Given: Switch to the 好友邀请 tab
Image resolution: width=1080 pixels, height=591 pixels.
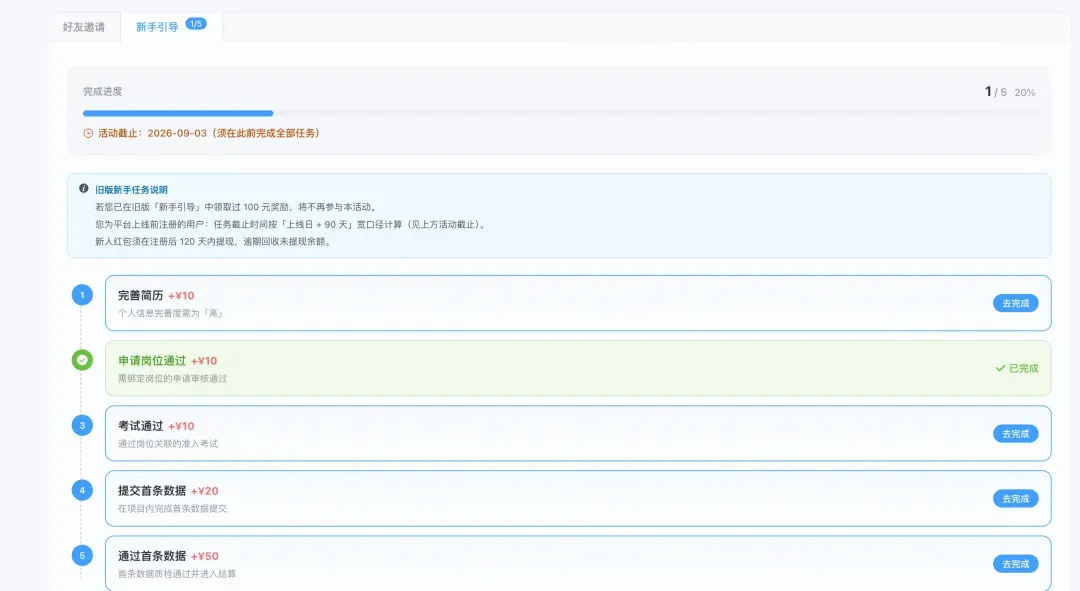Looking at the screenshot, I should pos(84,27).
